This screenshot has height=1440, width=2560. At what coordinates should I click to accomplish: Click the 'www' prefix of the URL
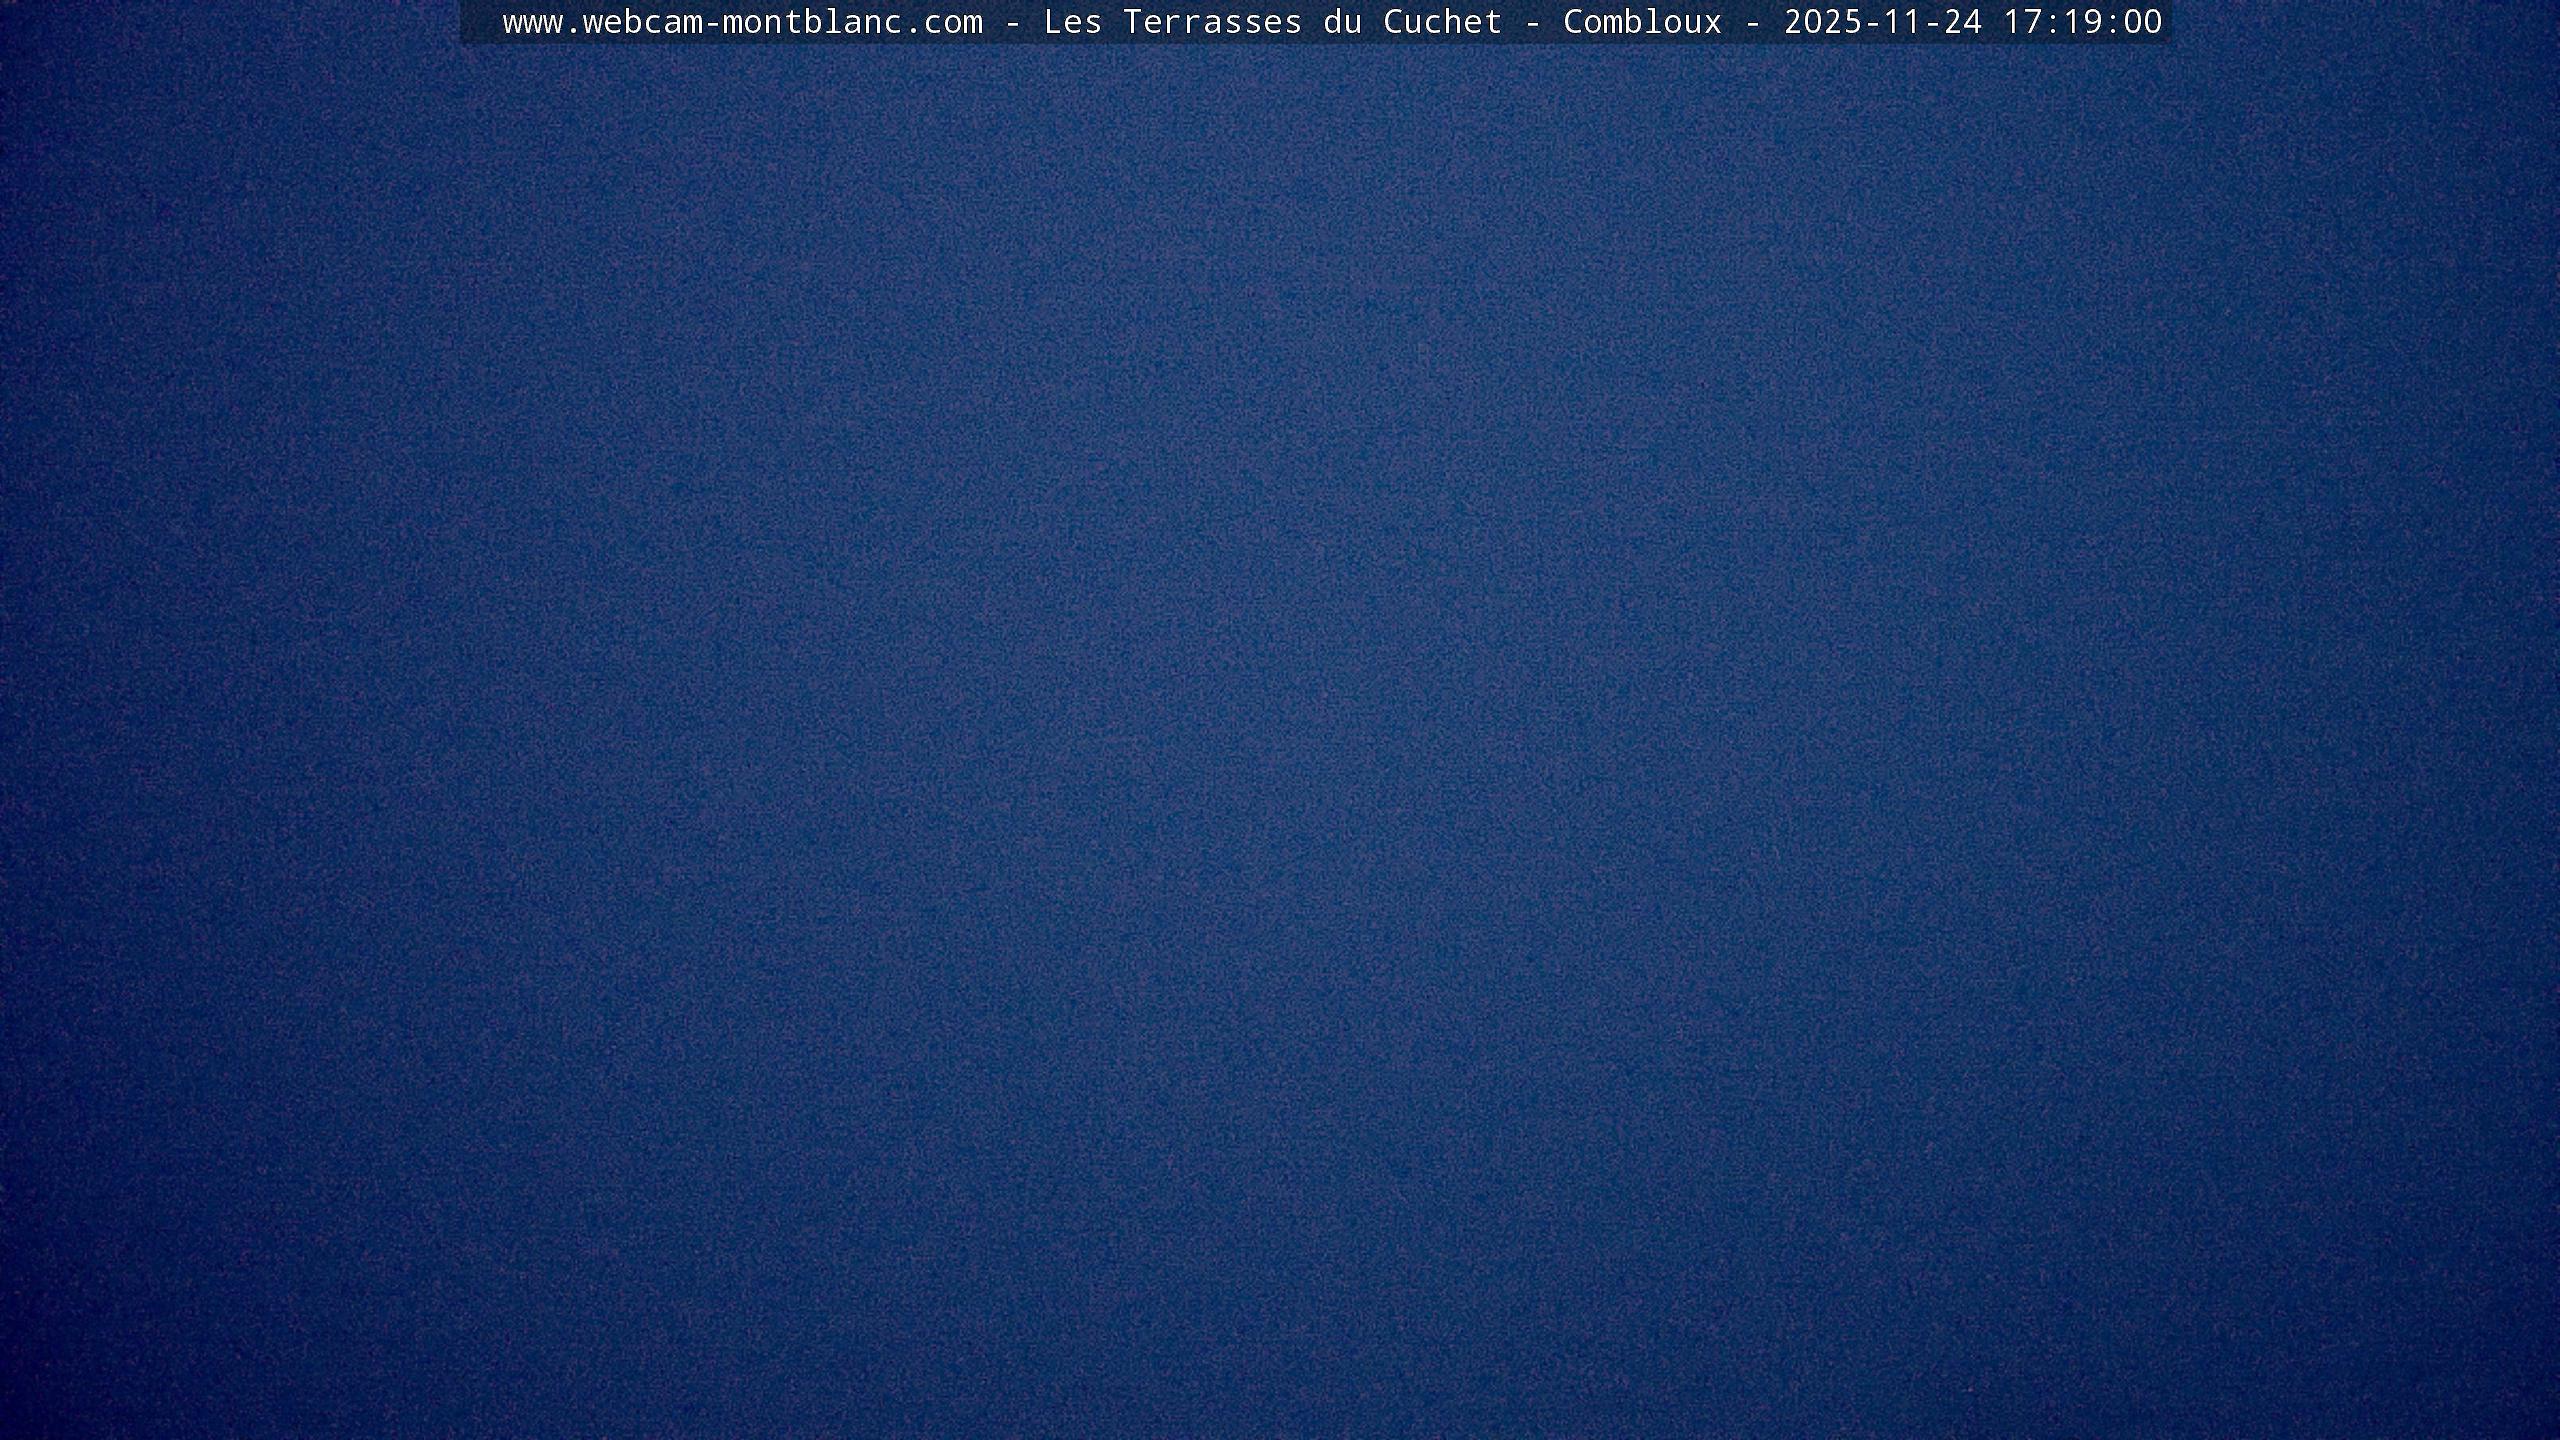(x=532, y=22)
